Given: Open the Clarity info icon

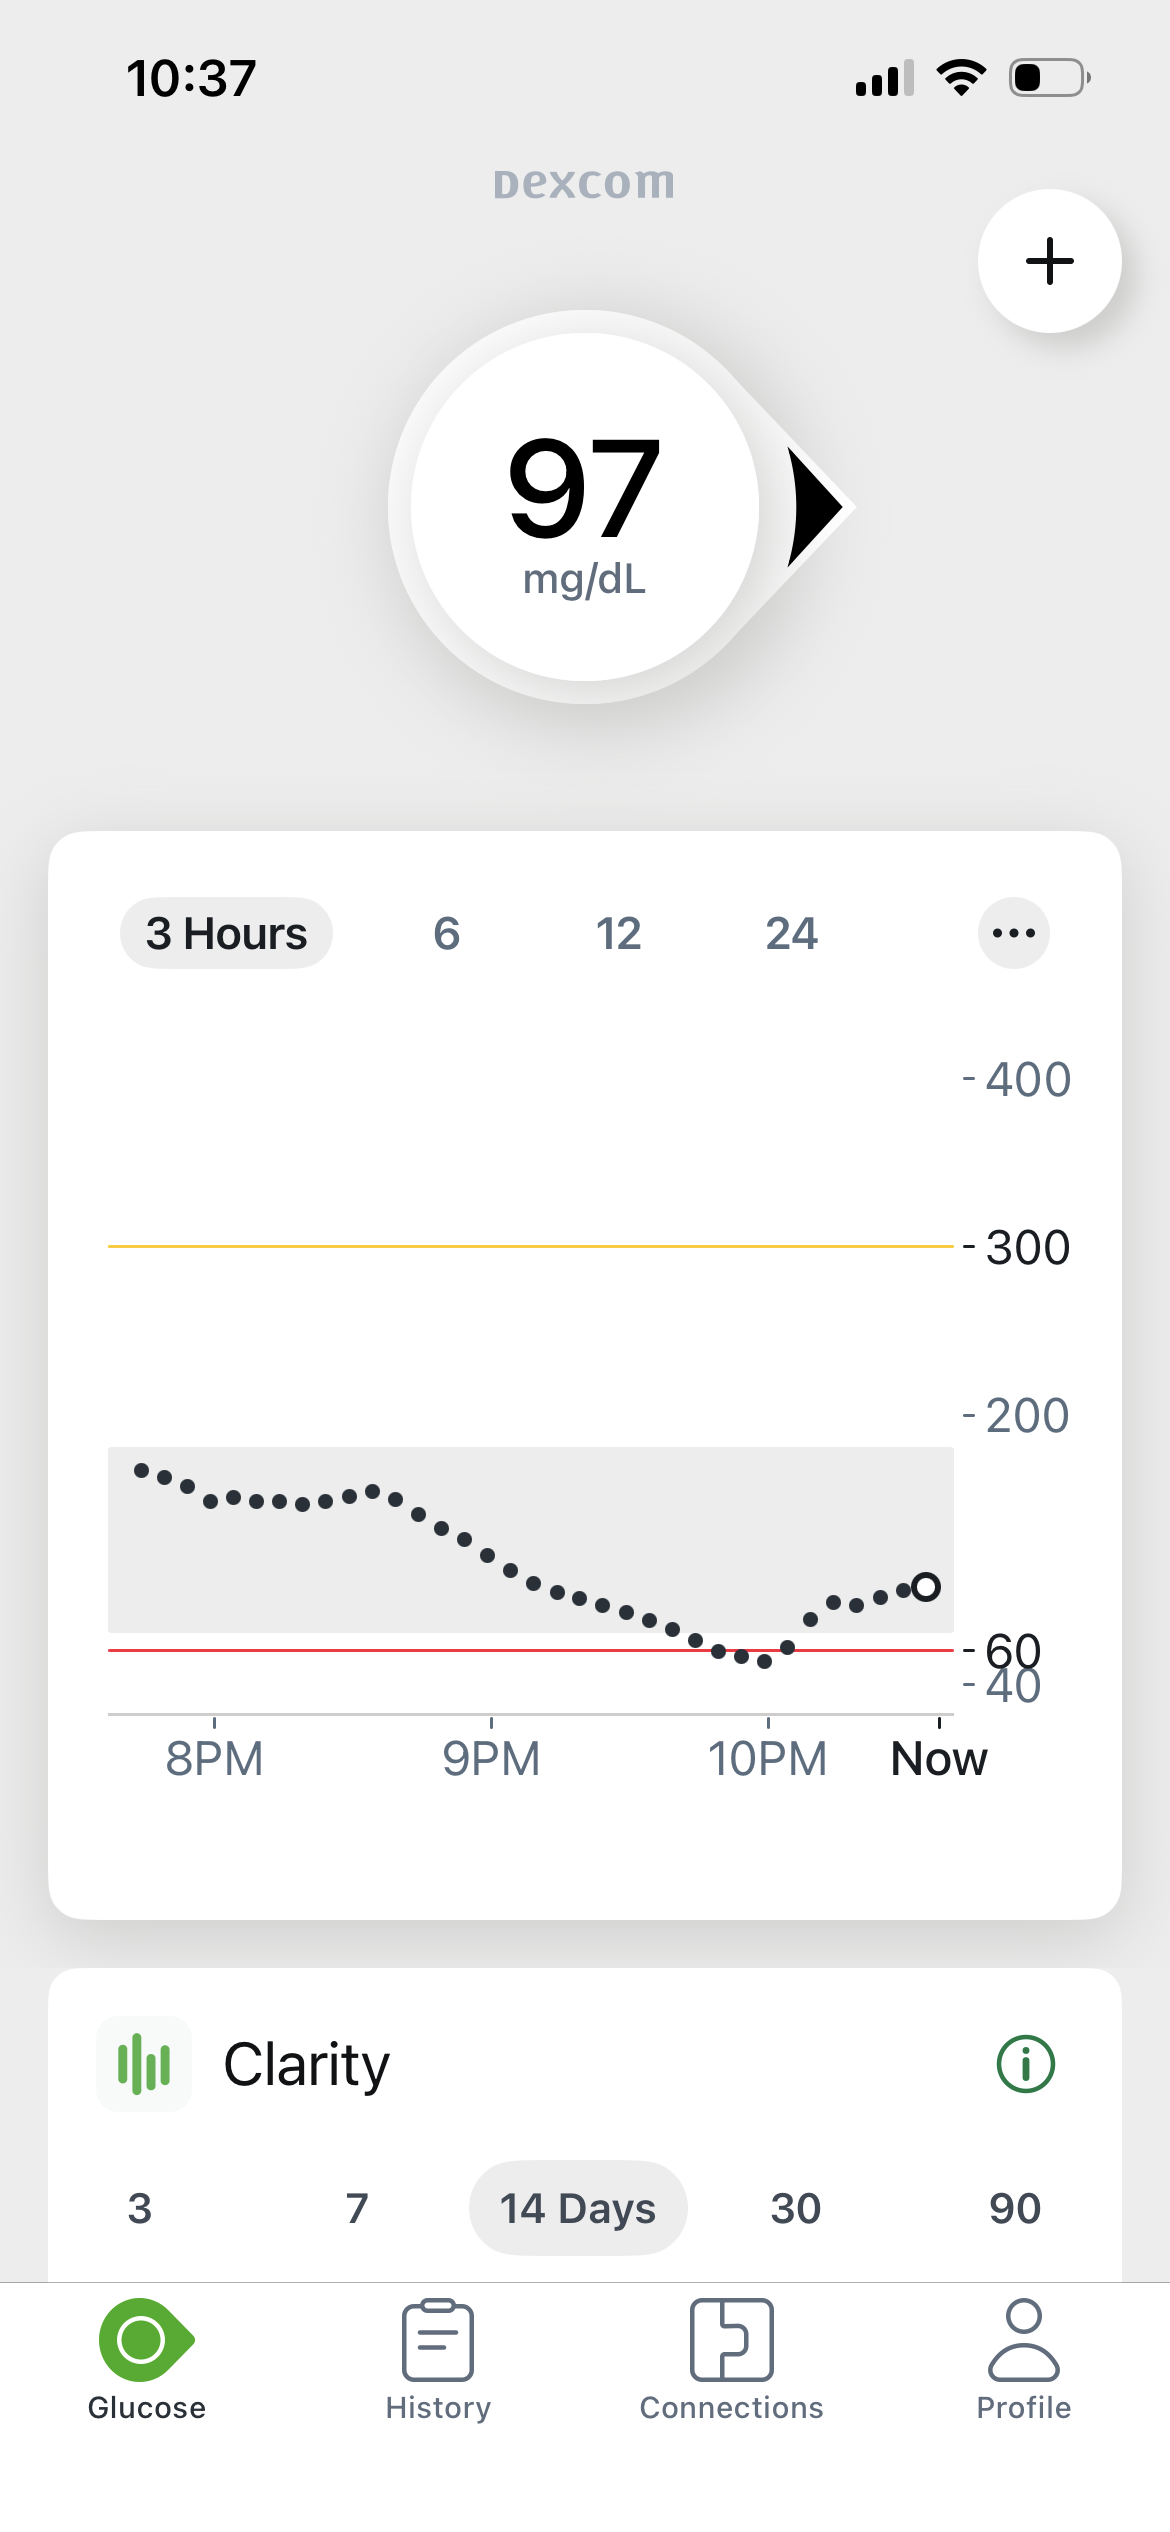Looking at the screenshot, I should click(x=1025, y=2064).
